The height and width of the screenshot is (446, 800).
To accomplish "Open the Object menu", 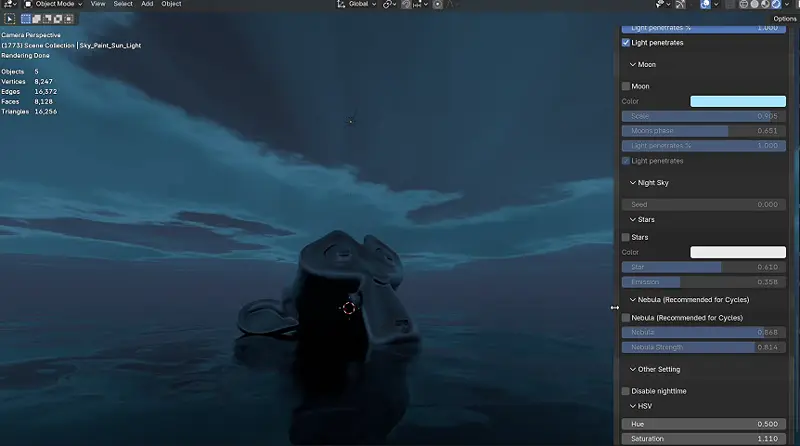I will tap(171, 4).
